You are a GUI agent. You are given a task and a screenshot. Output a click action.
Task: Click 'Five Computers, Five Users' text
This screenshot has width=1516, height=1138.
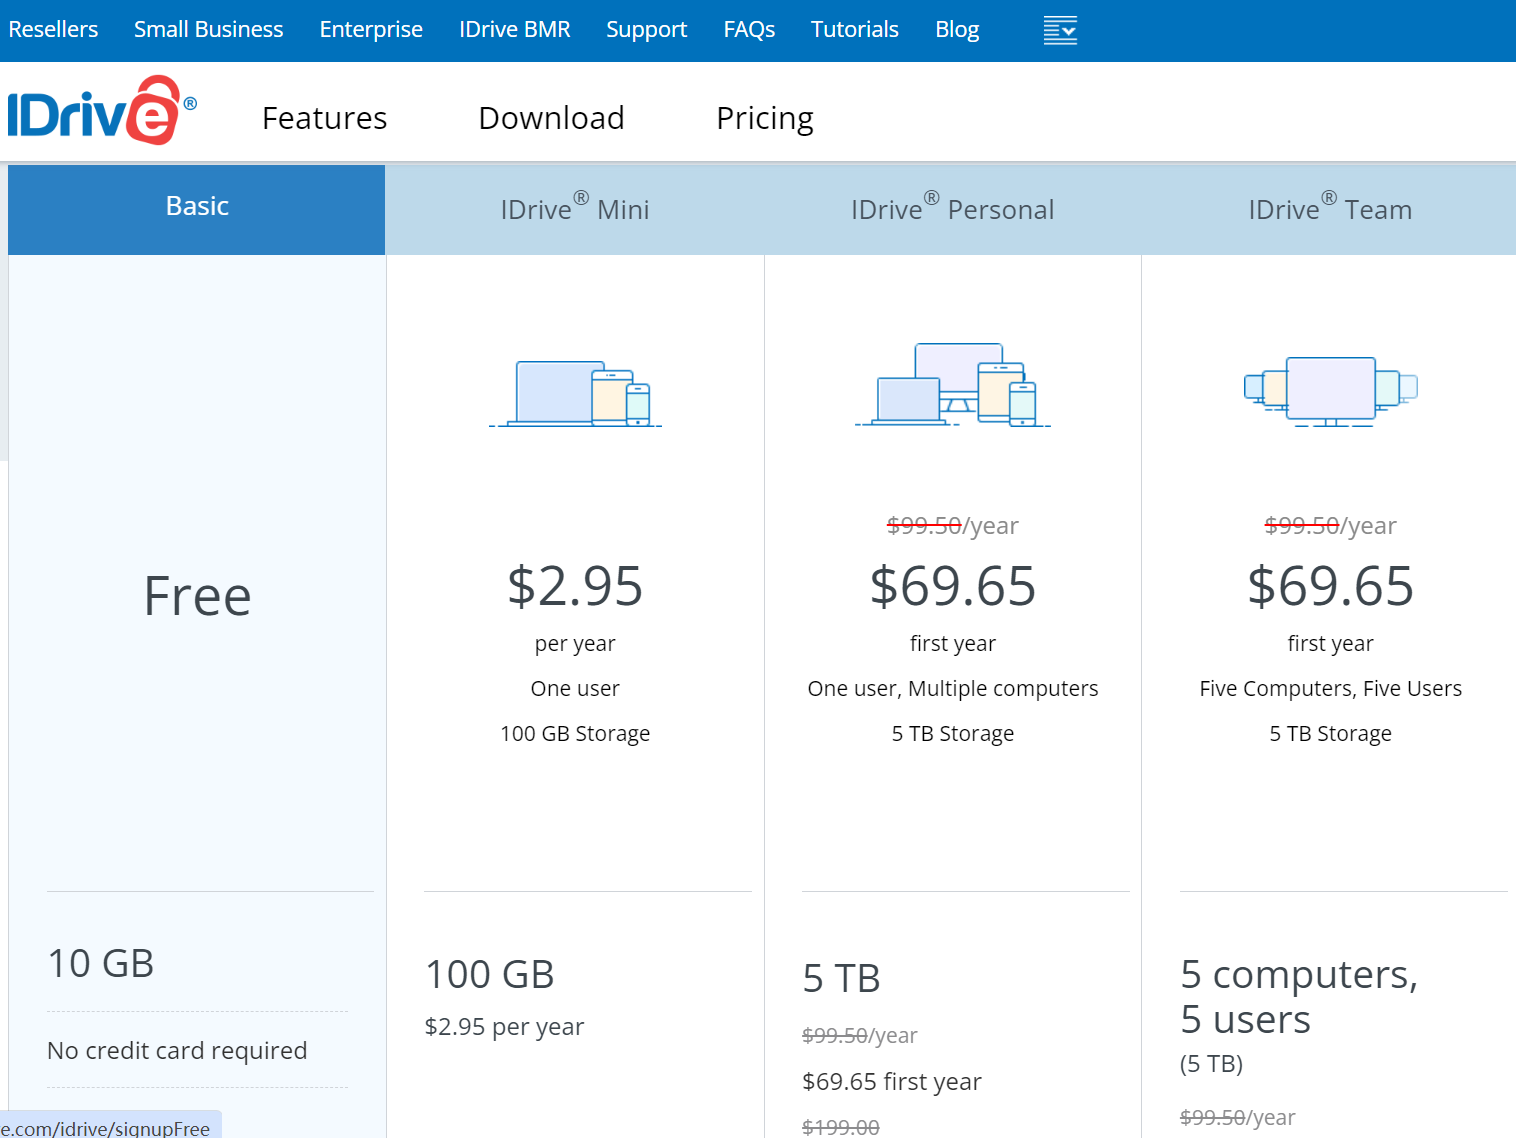pyautogui.click(x=1331, y=688)
